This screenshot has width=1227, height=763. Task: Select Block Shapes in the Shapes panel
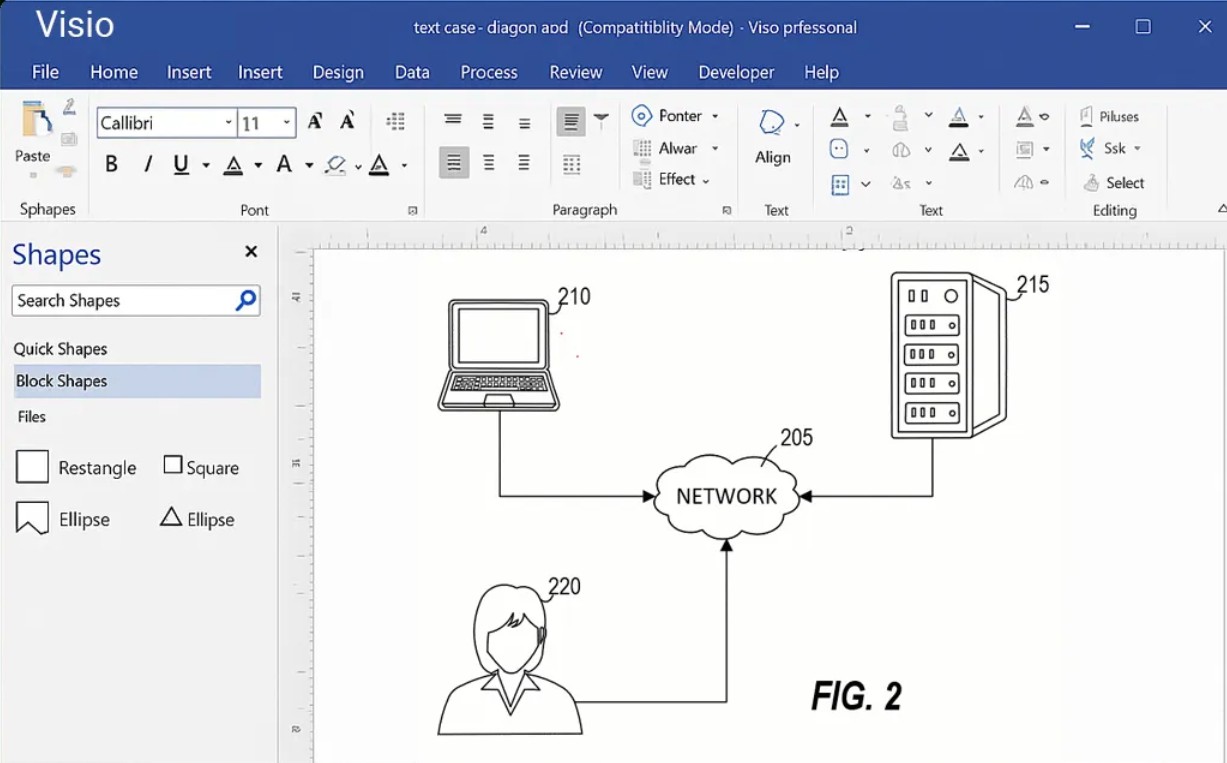coord(62,381)
